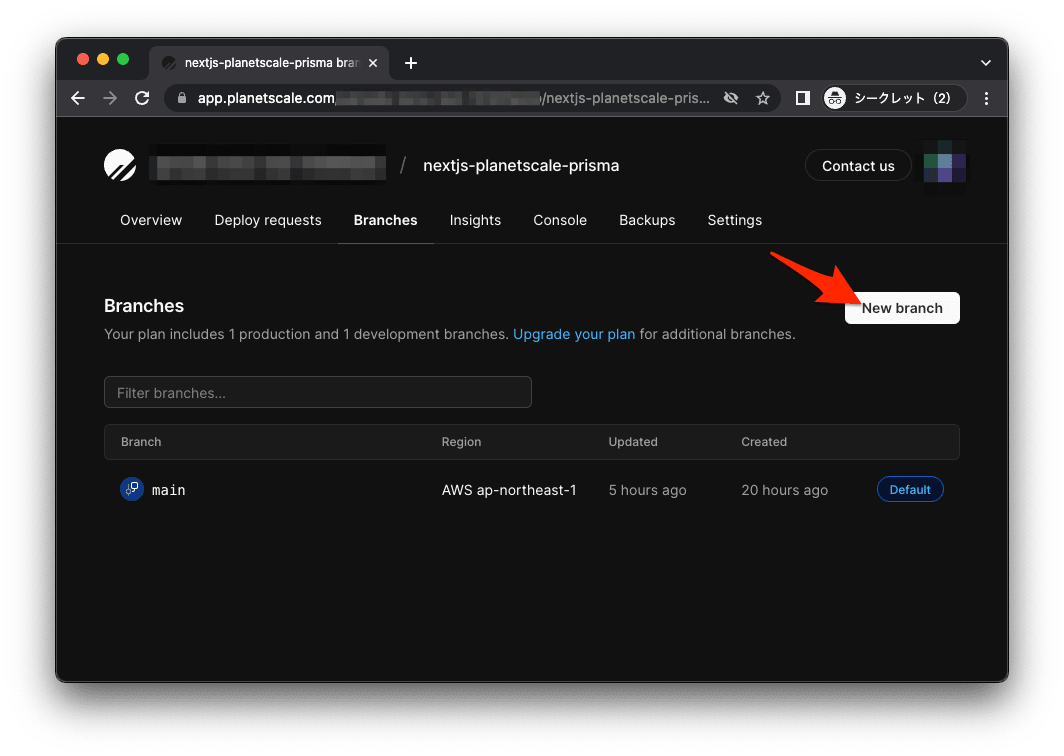Open the Settings tab
The height and width of the screenshot is (756, 1064).
[734, 221]
